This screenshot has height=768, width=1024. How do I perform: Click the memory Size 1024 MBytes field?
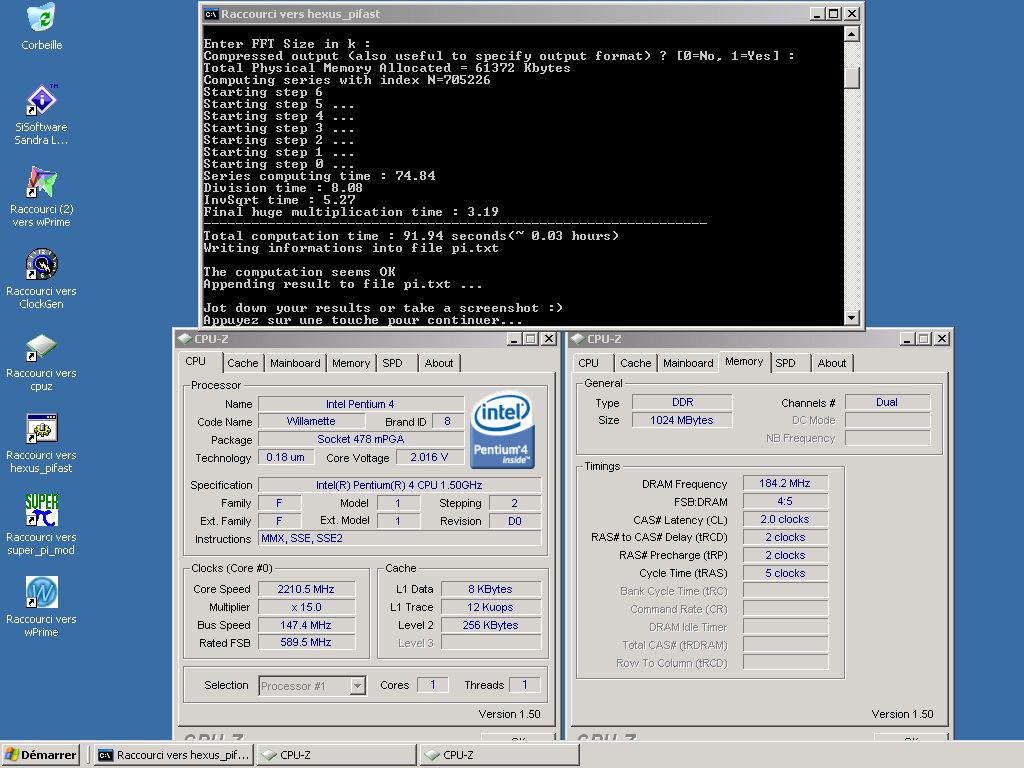pyautogui.click(x=682, y=421)
